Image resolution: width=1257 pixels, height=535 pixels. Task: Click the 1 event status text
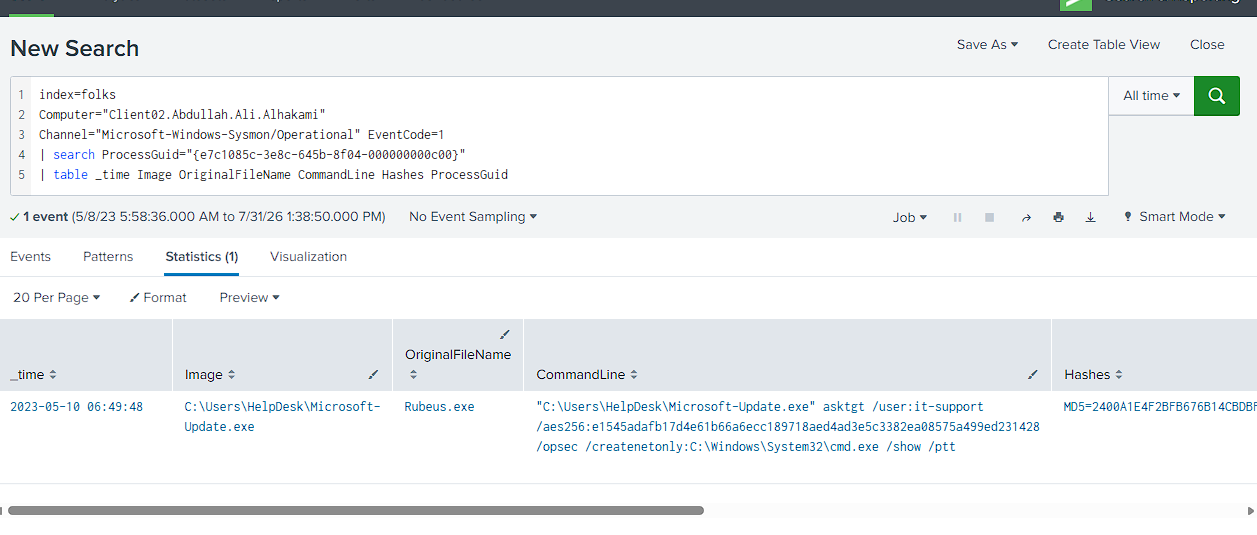(x=197, y=216)
